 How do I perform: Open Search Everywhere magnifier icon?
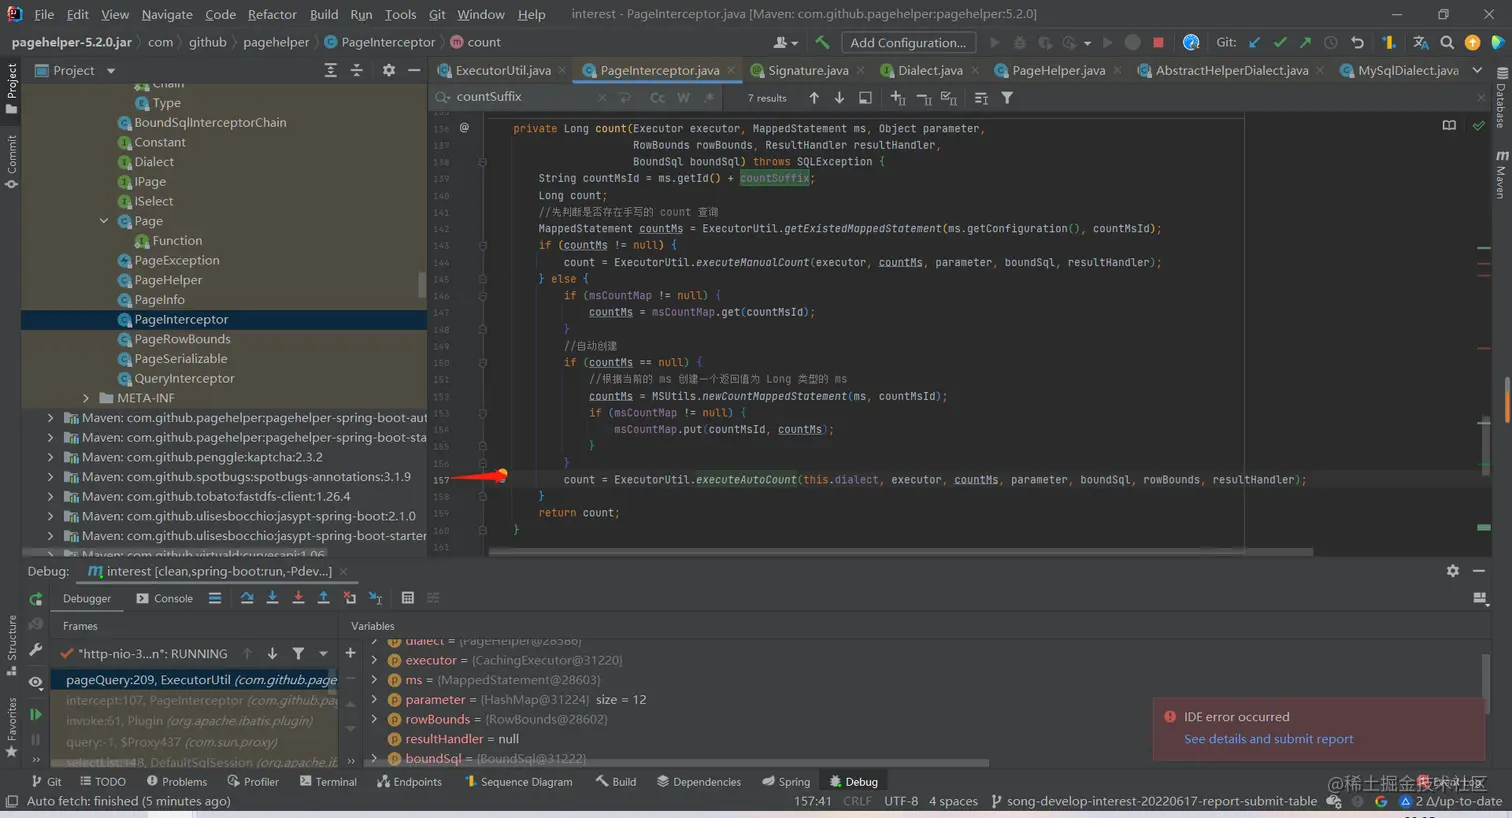pyautogui.click(x=1446, y=42)
